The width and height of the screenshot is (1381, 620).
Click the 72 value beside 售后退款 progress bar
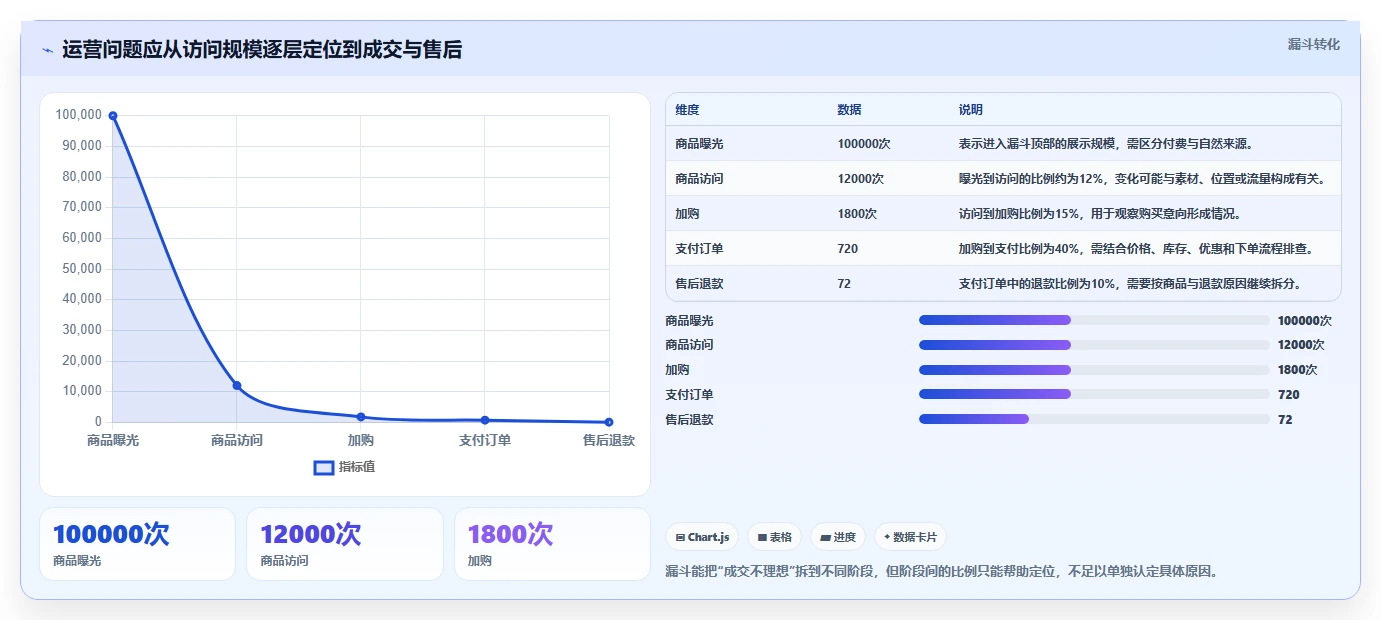pyautogui.click(x=1285, y=420)
